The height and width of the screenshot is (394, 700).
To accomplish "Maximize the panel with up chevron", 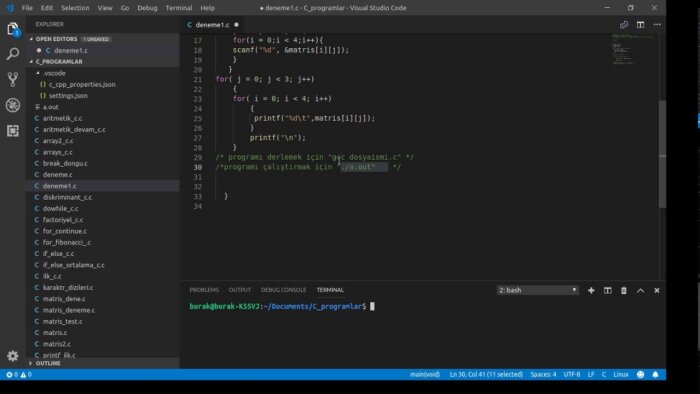I will tap(640, 290).
